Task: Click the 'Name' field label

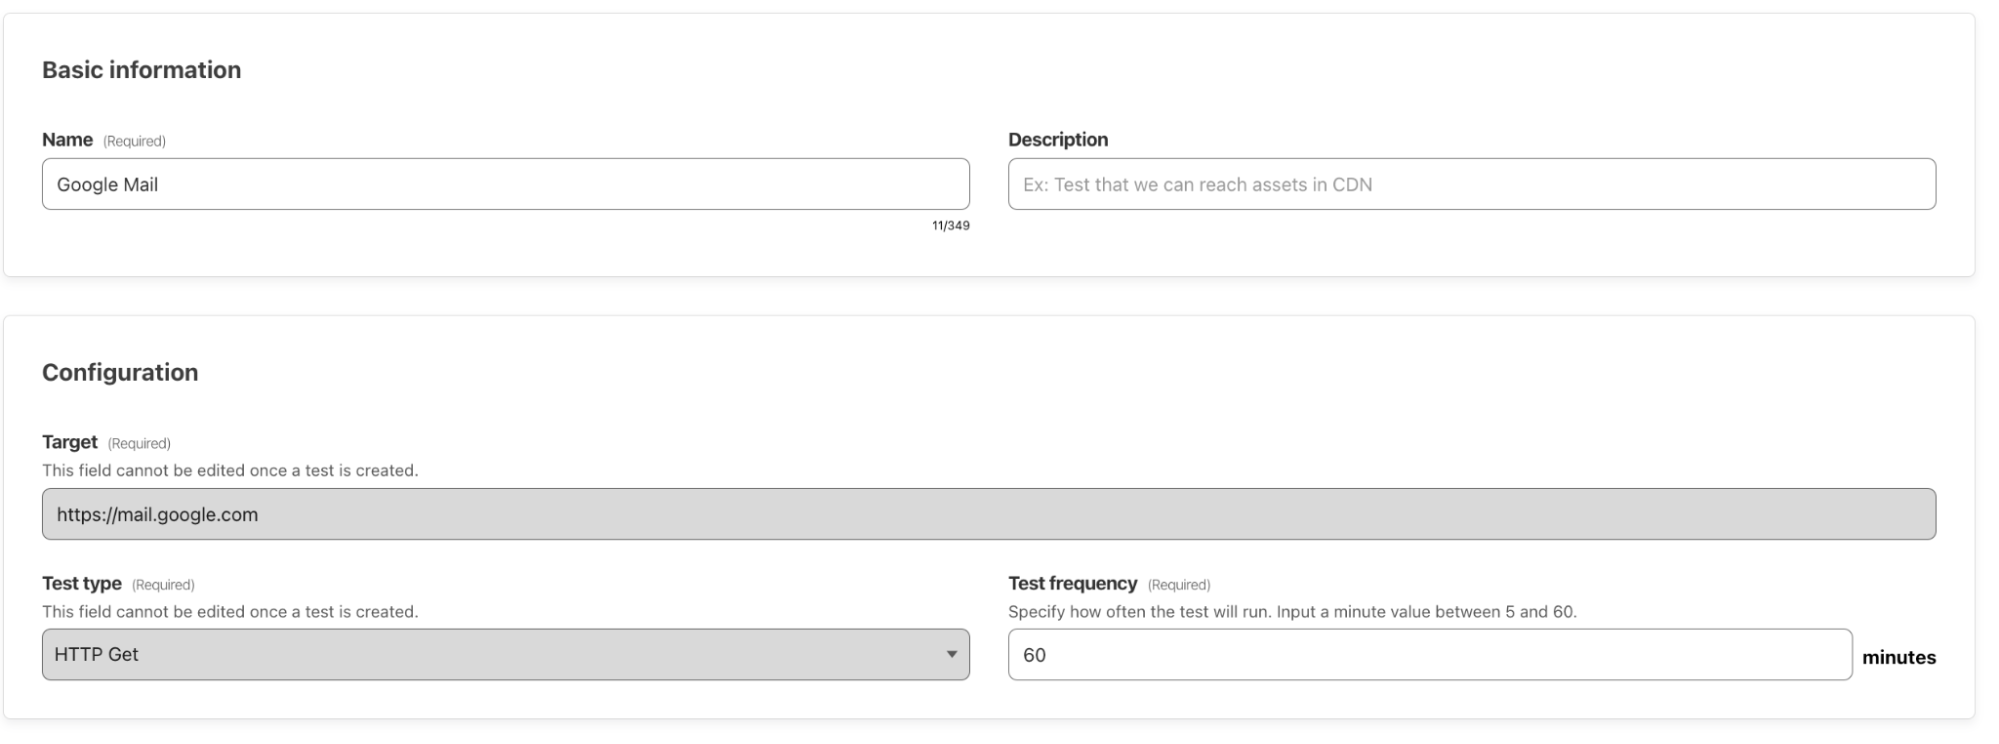Action: [67, 140]
